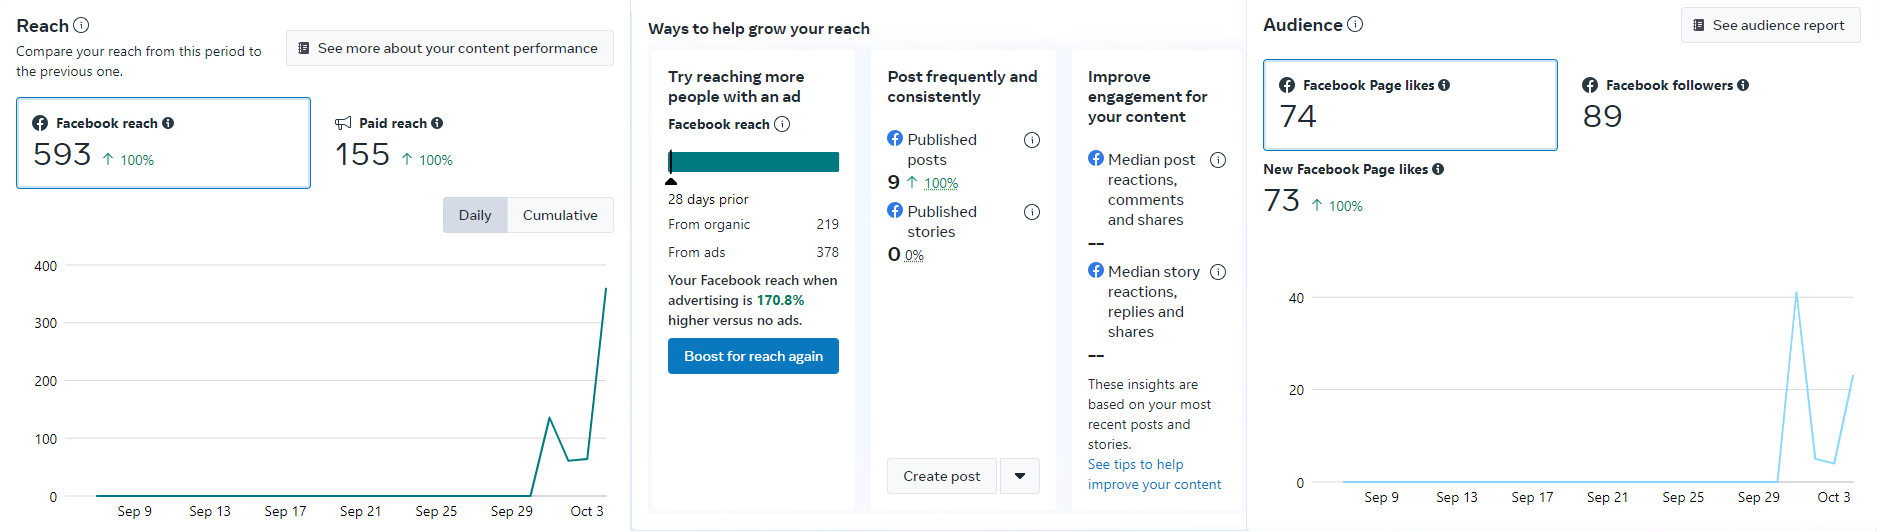Open See tips to help improve content link
This screenshot has width=1885, height=532.
tap(1154, 475)
